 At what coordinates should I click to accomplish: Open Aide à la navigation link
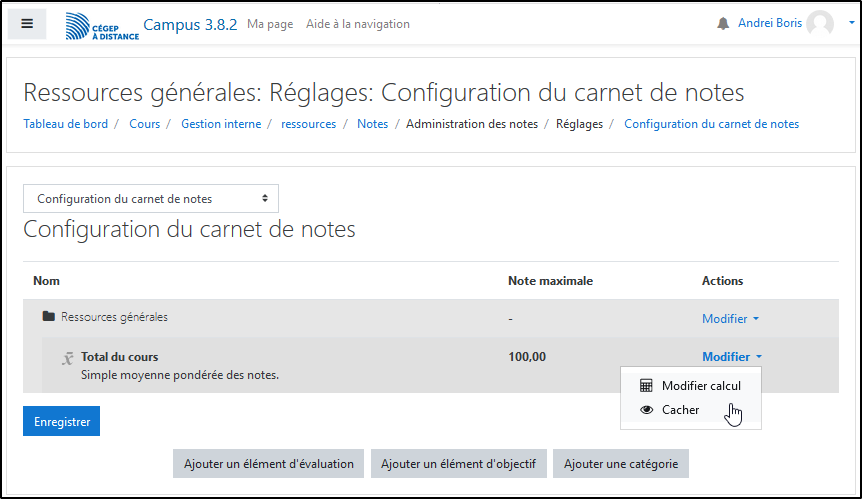click(x=357, y=24)
